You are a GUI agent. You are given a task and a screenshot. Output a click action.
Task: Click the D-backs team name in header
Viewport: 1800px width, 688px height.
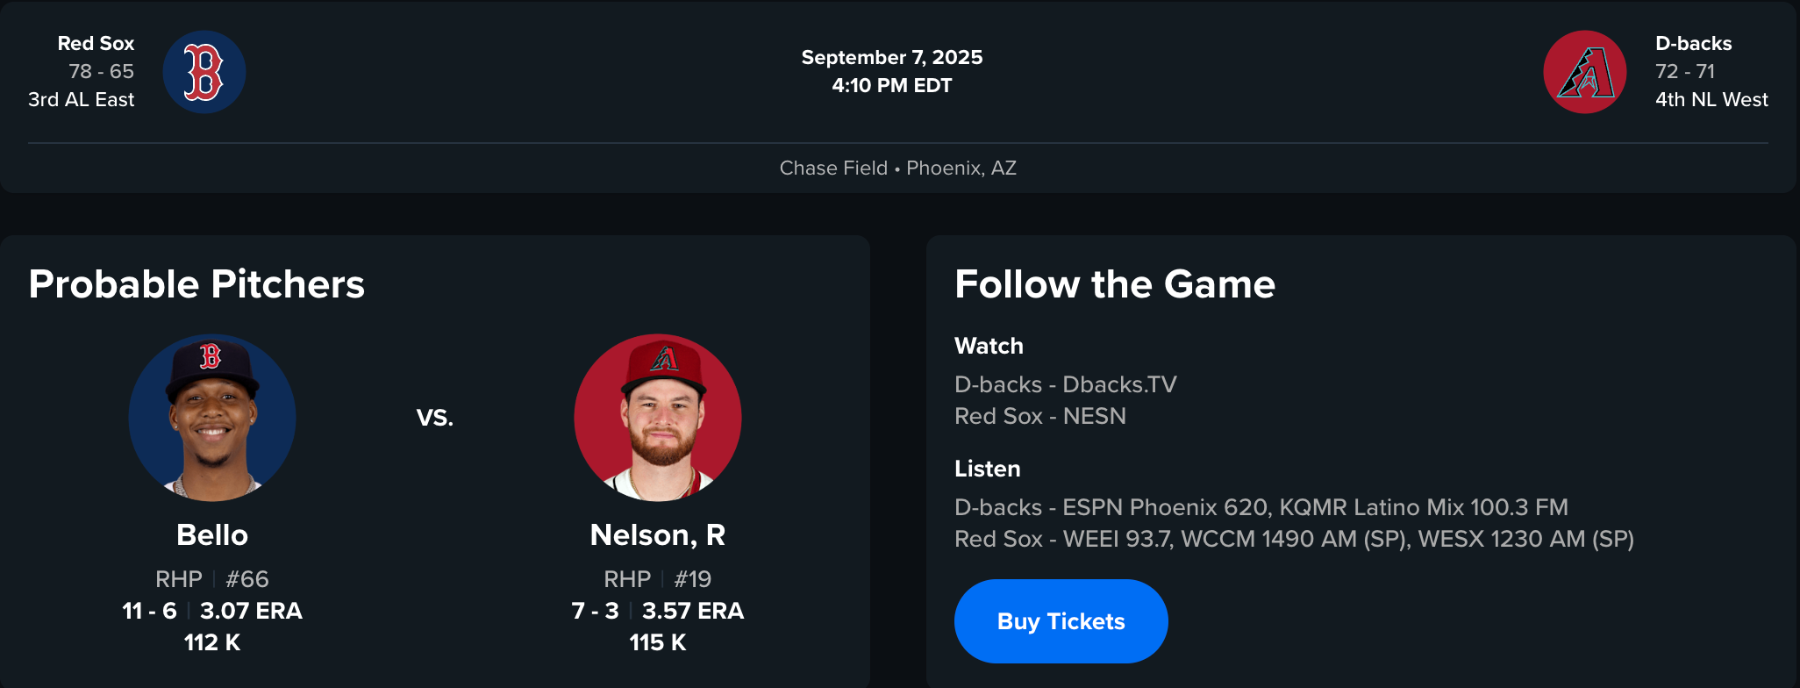tap(1693, 43)
